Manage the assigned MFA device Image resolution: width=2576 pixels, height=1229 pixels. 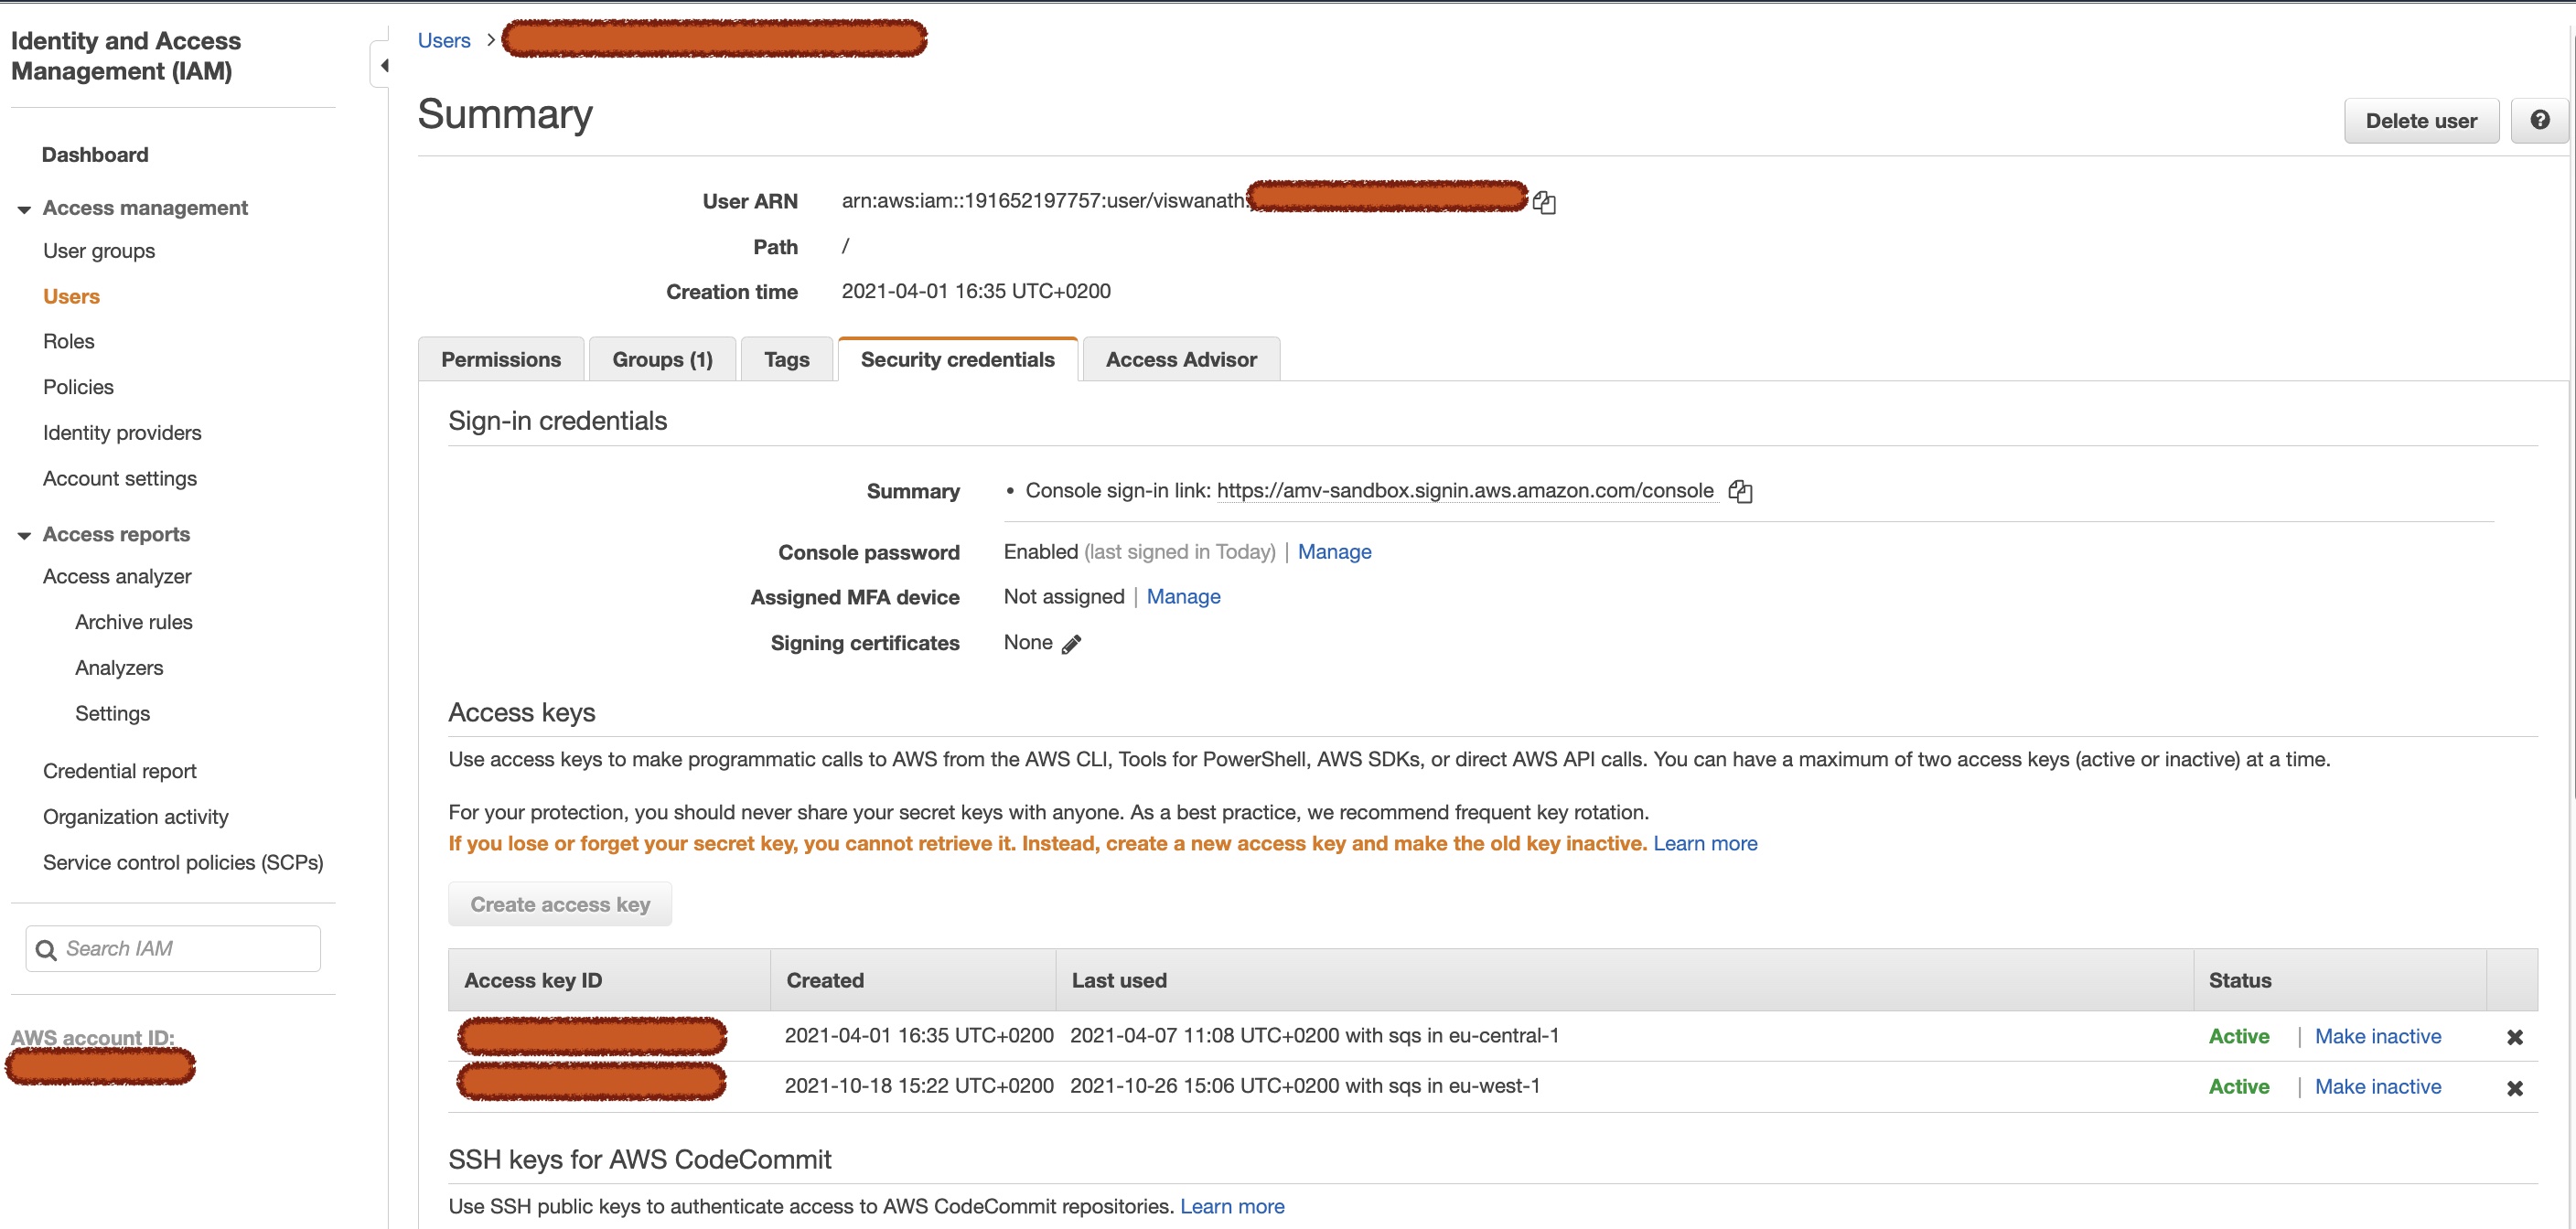tap(1183, 596)
